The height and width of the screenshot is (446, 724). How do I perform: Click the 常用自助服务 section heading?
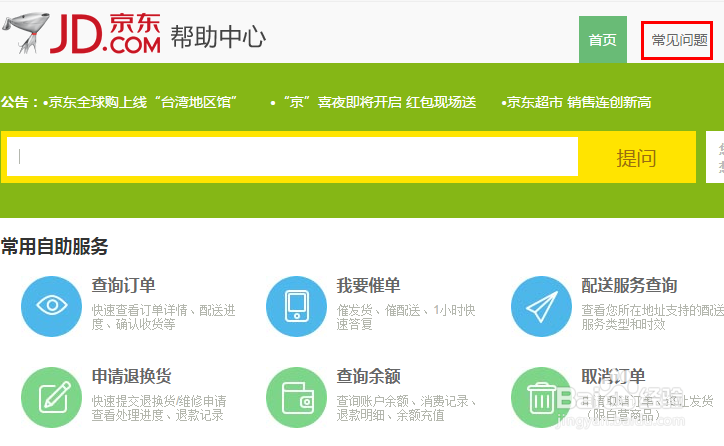[x=54, y=246]
